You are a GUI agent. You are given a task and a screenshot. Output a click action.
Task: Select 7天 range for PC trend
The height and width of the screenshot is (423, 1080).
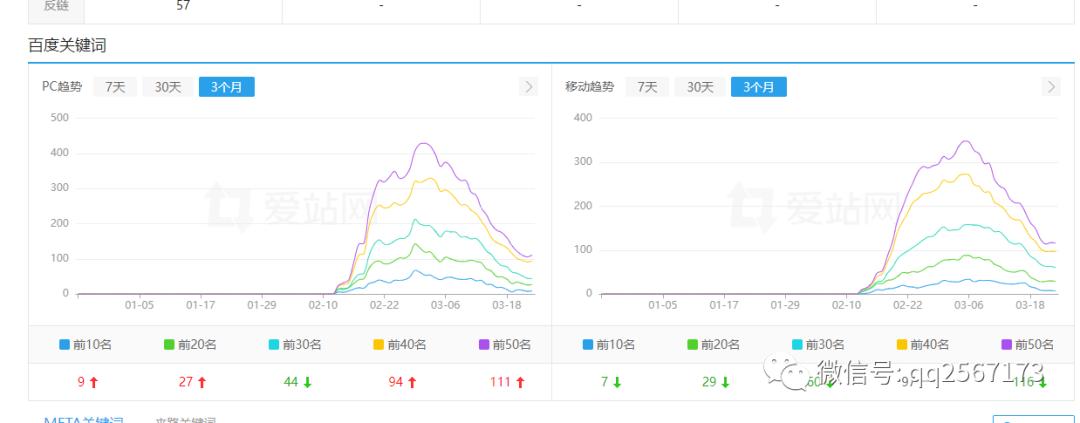(x=115, y=87)
